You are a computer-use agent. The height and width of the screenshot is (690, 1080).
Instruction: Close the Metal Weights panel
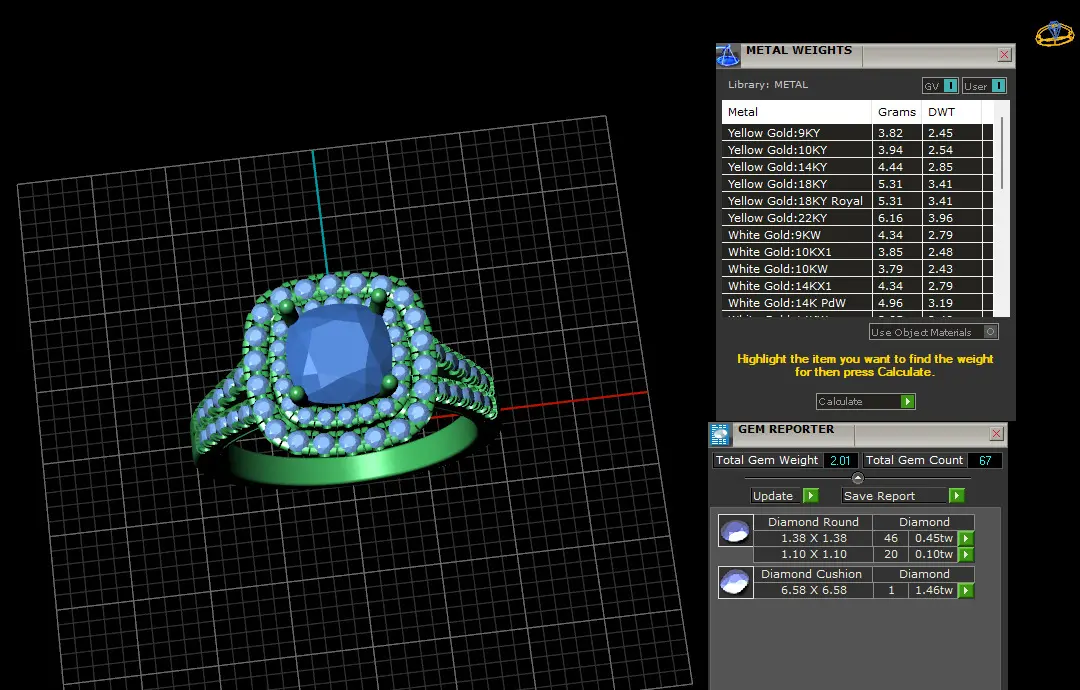coord(1004,54)
